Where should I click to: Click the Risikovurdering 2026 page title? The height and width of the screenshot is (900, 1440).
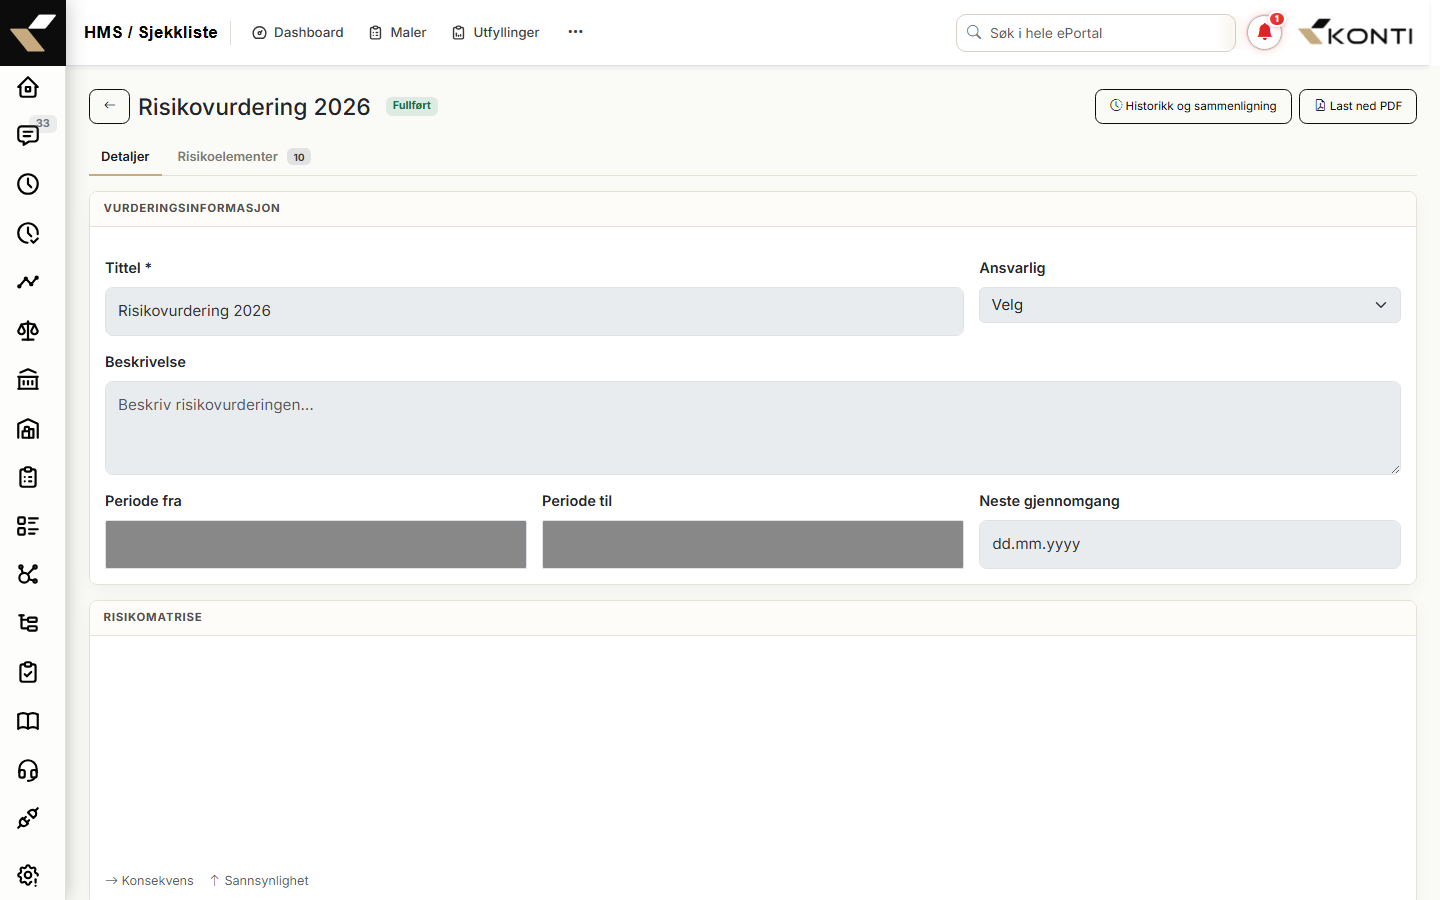(254, 107)
